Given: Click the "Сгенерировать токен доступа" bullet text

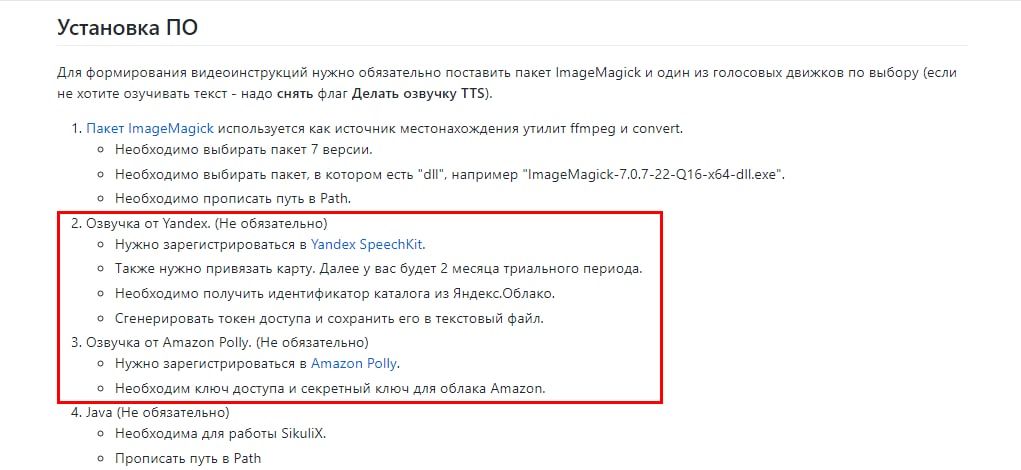Looking at the screenshot, I should (329, 319).
